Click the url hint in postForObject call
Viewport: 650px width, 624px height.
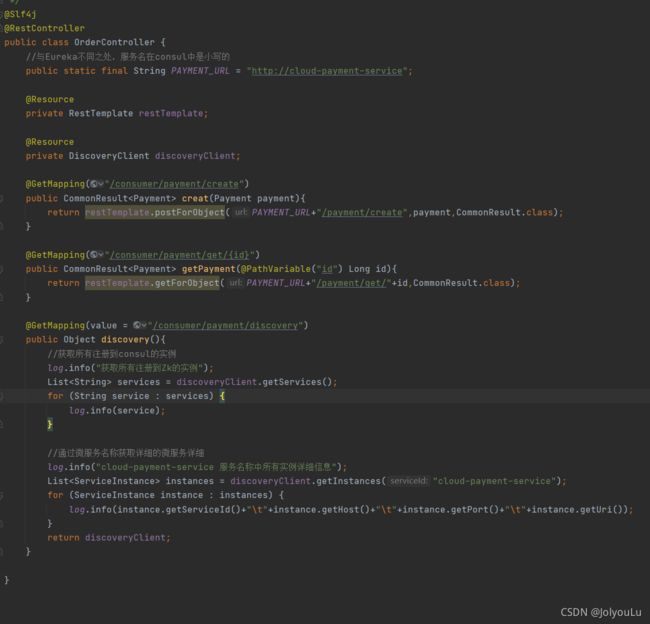pyautogui.click(x=241, y=212)
